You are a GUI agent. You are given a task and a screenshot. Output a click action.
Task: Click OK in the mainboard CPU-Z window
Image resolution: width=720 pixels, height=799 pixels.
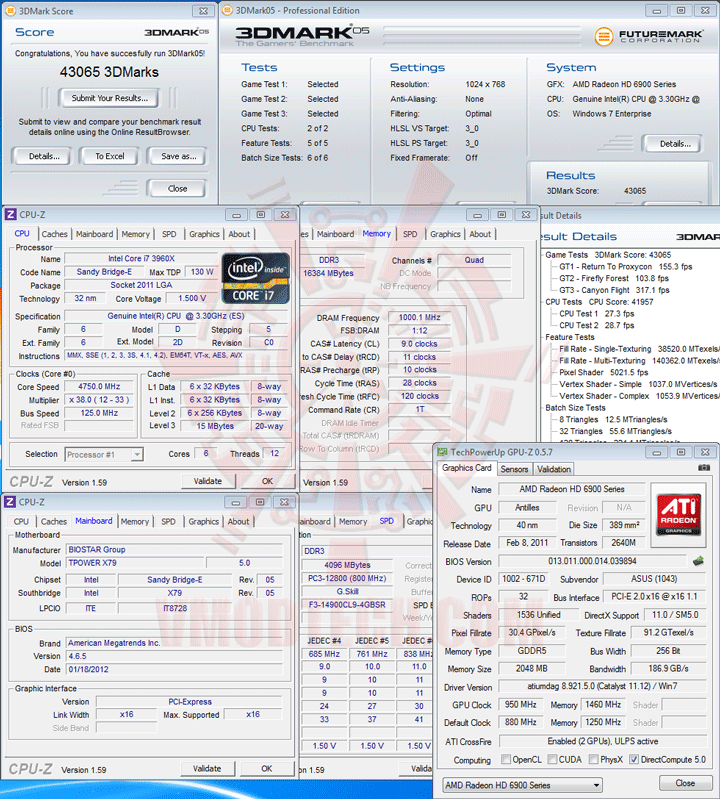(266, 768)
